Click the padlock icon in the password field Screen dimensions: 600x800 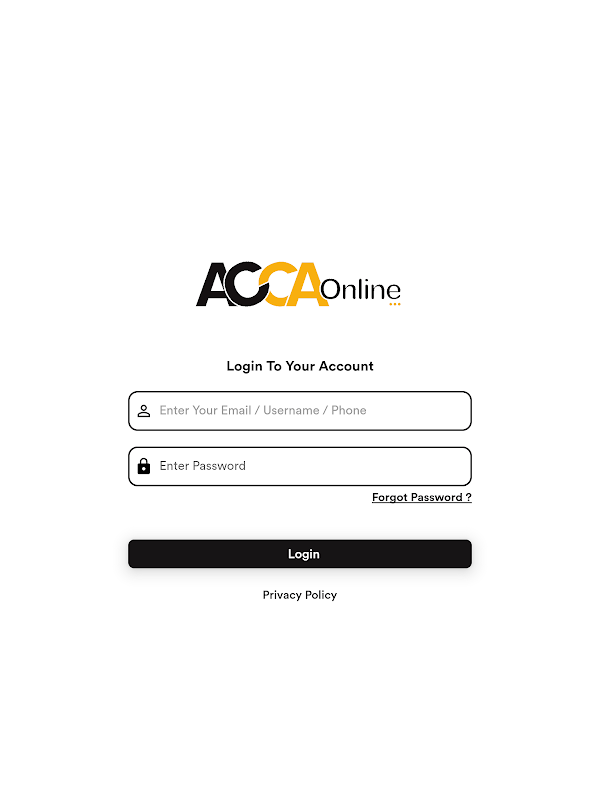(x=144, y=466)
